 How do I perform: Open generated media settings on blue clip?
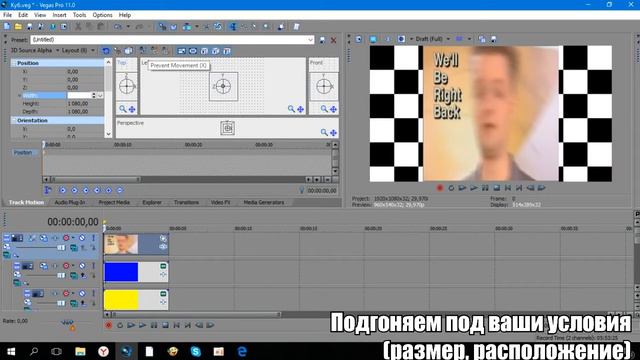point(163,266)
